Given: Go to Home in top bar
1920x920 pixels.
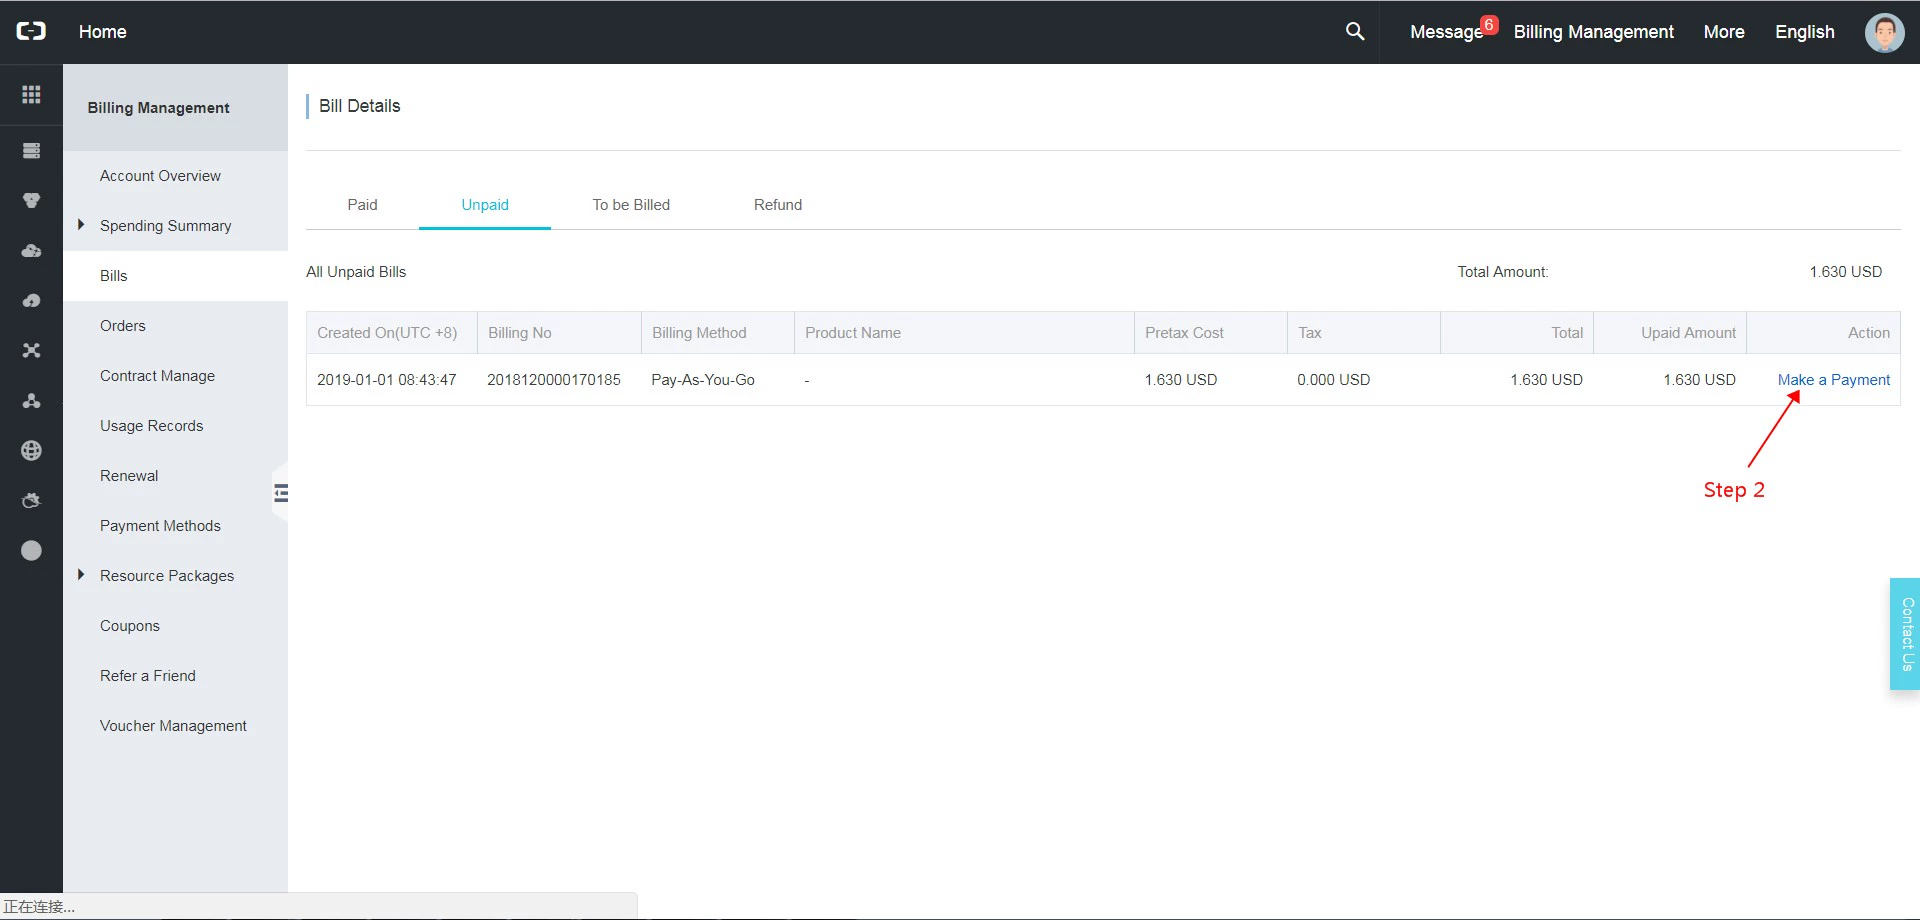Looking at the screenshot, I should (103, 32).
